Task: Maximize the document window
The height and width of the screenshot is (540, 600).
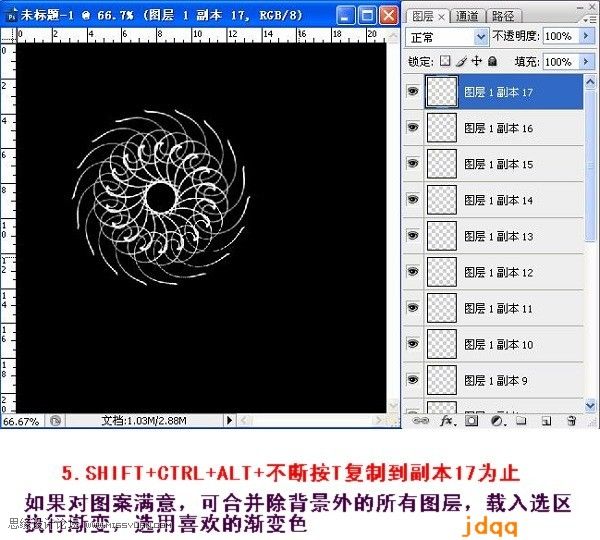Action: (367, 16)
